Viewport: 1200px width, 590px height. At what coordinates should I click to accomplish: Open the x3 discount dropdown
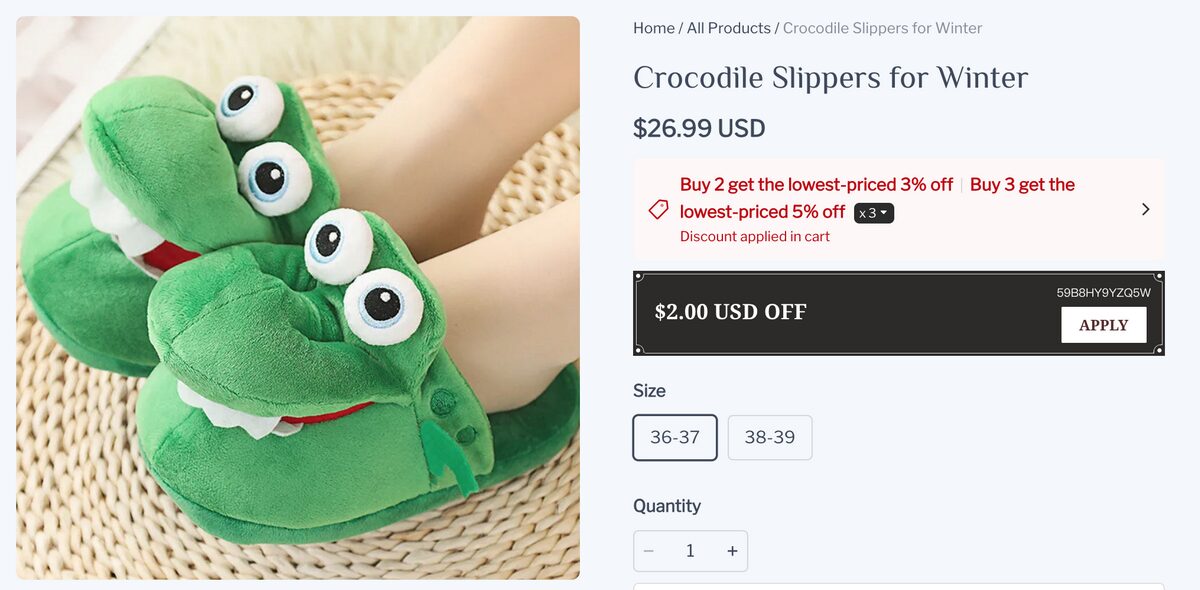(x=874, y=212)
